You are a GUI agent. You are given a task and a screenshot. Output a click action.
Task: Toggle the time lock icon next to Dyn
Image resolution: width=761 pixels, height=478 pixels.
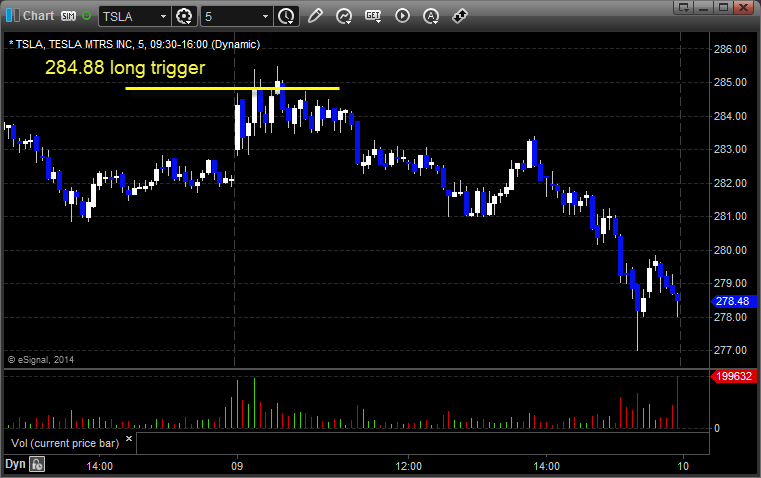coord(37,464)
